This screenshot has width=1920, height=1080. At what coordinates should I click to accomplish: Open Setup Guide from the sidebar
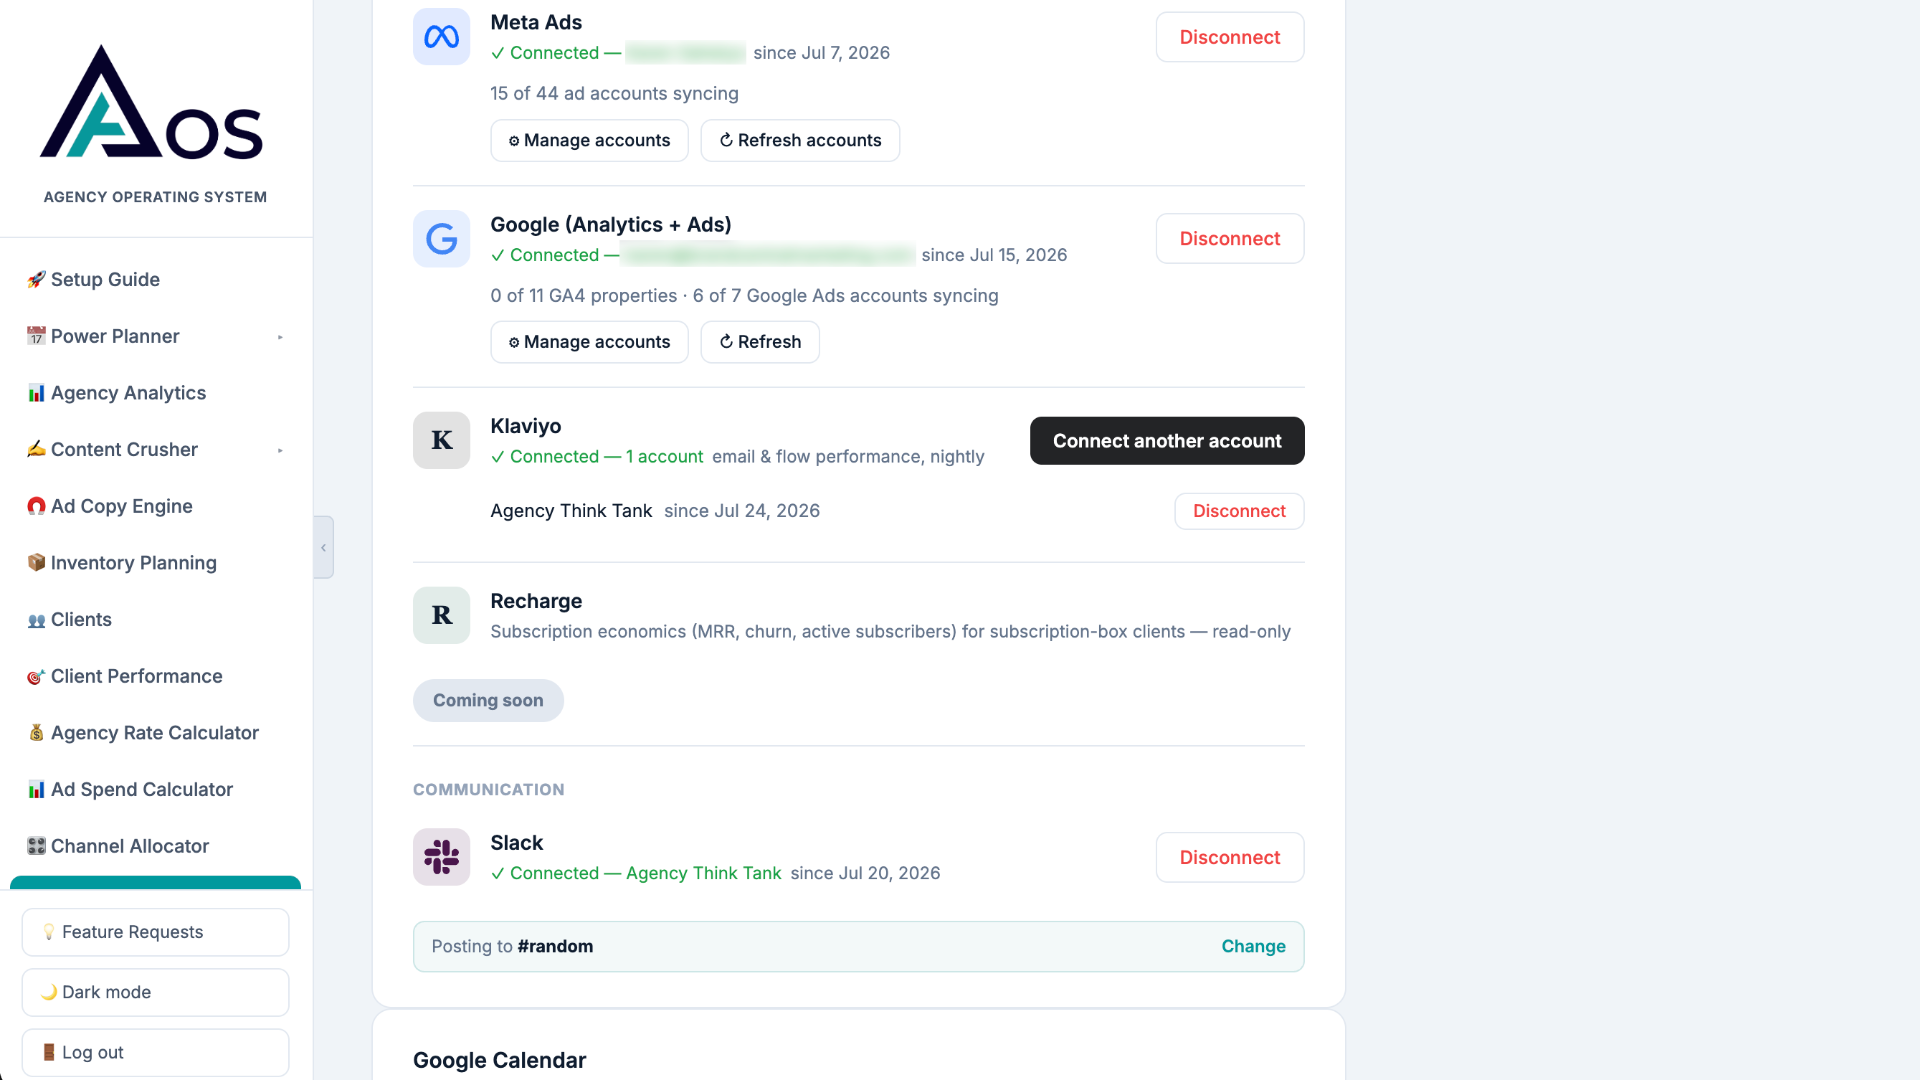point(155,280)
